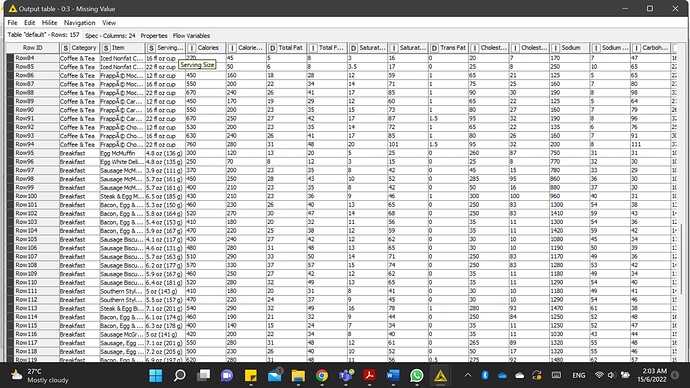Click the Row ID column header
This screenshot has height=388, width=690.
pyautogui.click(x=33, y=48)
